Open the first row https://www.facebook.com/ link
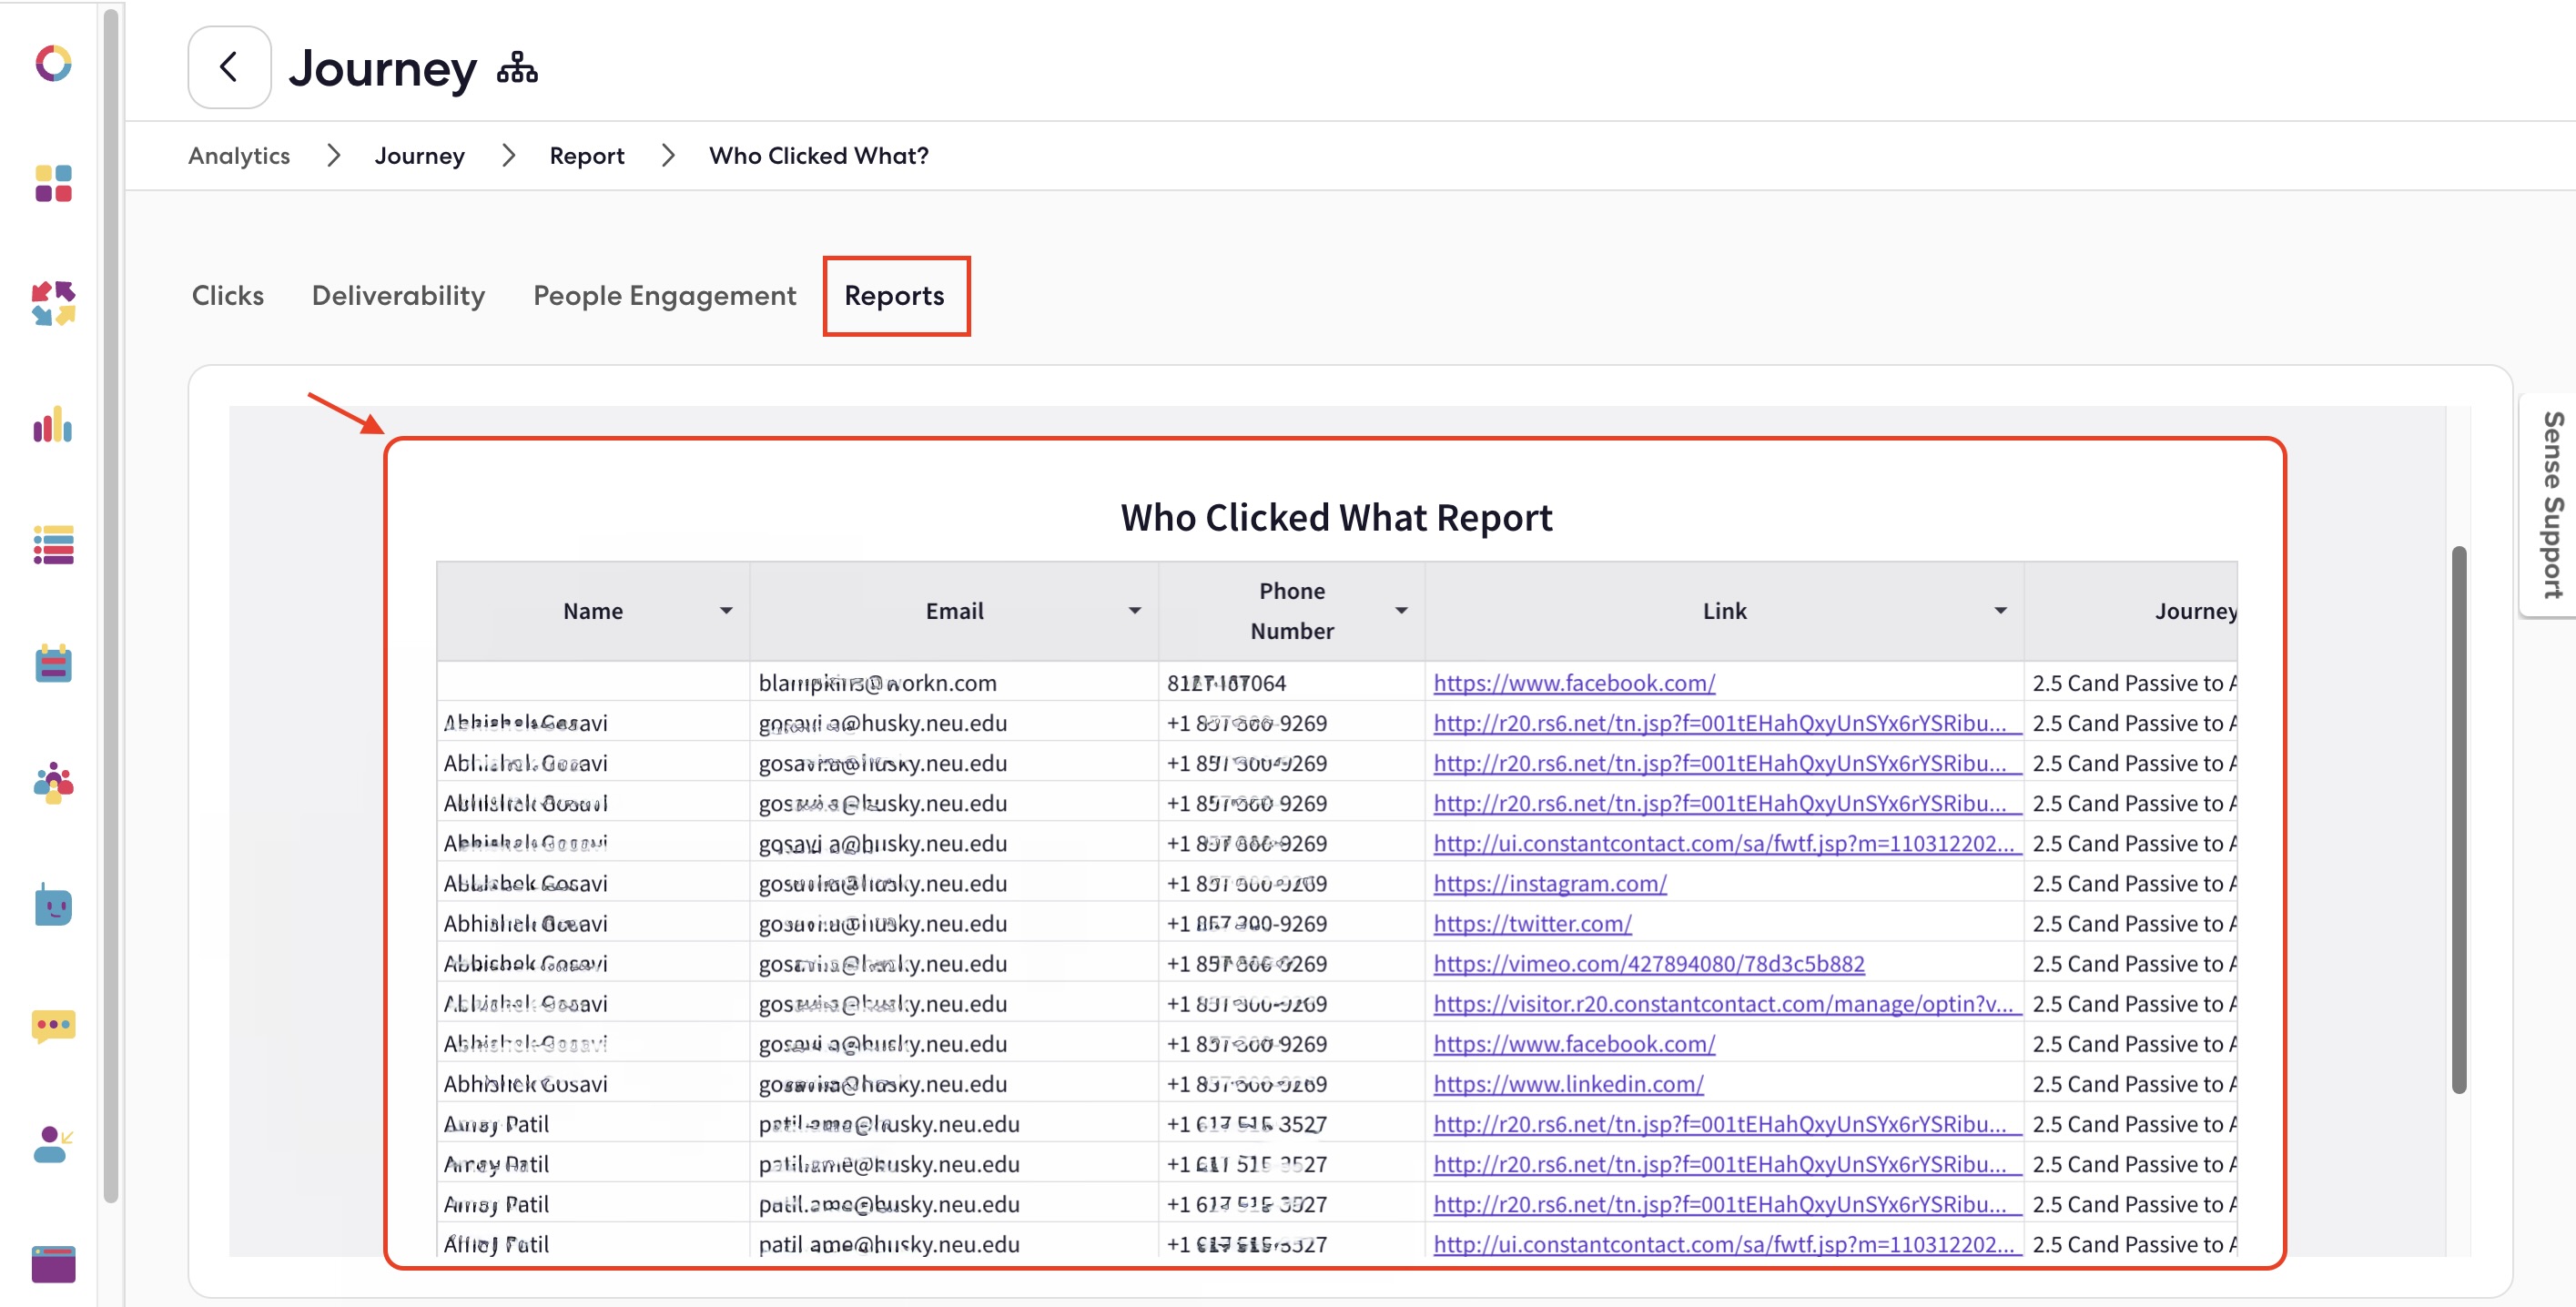The height and width of the screenshot is (1307, 2576). [1574, 683]
